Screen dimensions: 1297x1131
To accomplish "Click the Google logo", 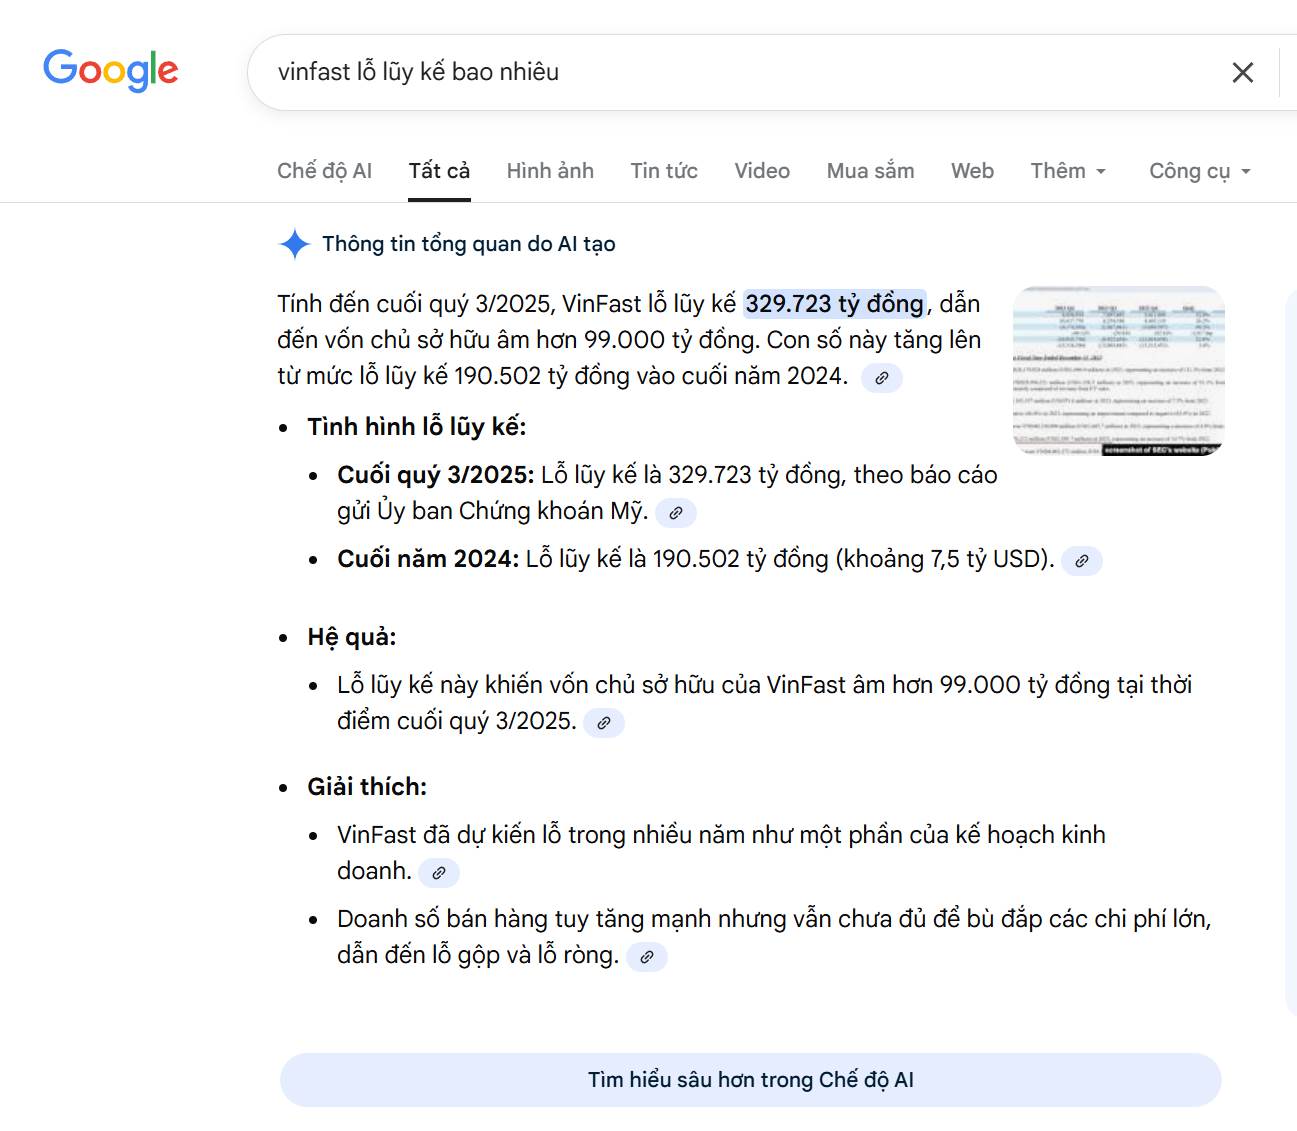I will click(111, 70).
